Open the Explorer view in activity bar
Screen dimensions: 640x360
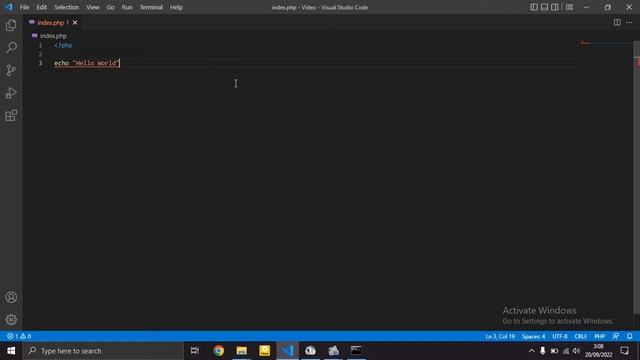pyautogui.click(x=11, y=25)
